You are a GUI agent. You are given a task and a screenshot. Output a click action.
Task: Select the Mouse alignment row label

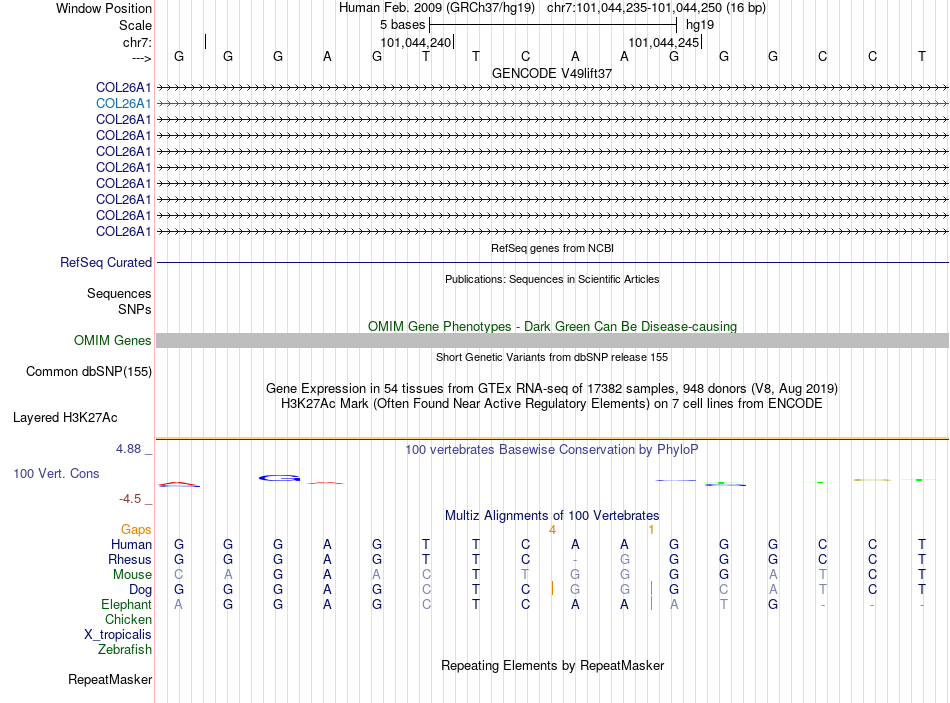coord(132,575)
